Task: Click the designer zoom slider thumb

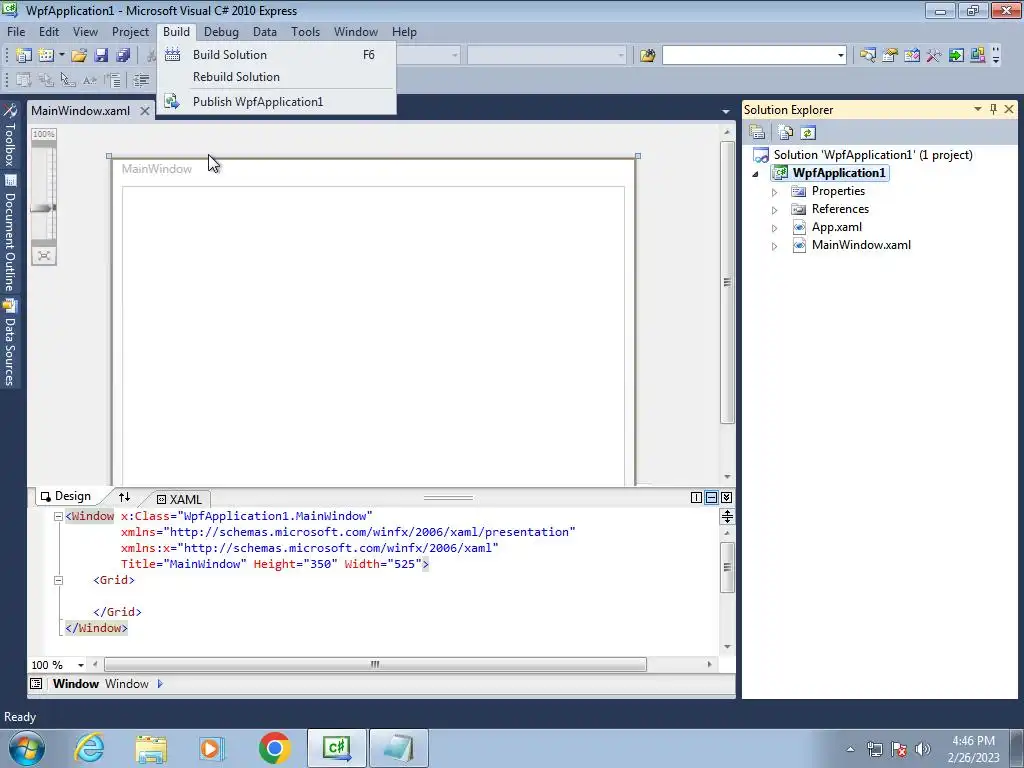Action: point(43,208)
